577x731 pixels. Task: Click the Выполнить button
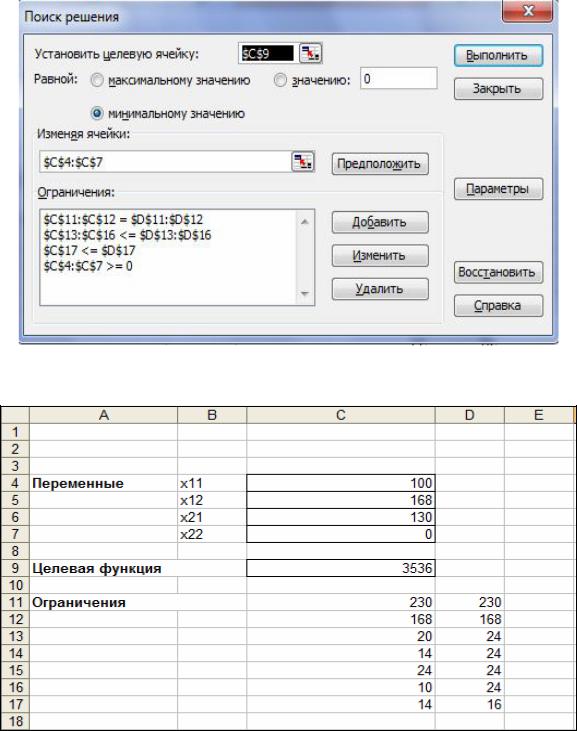click(498, 55)
